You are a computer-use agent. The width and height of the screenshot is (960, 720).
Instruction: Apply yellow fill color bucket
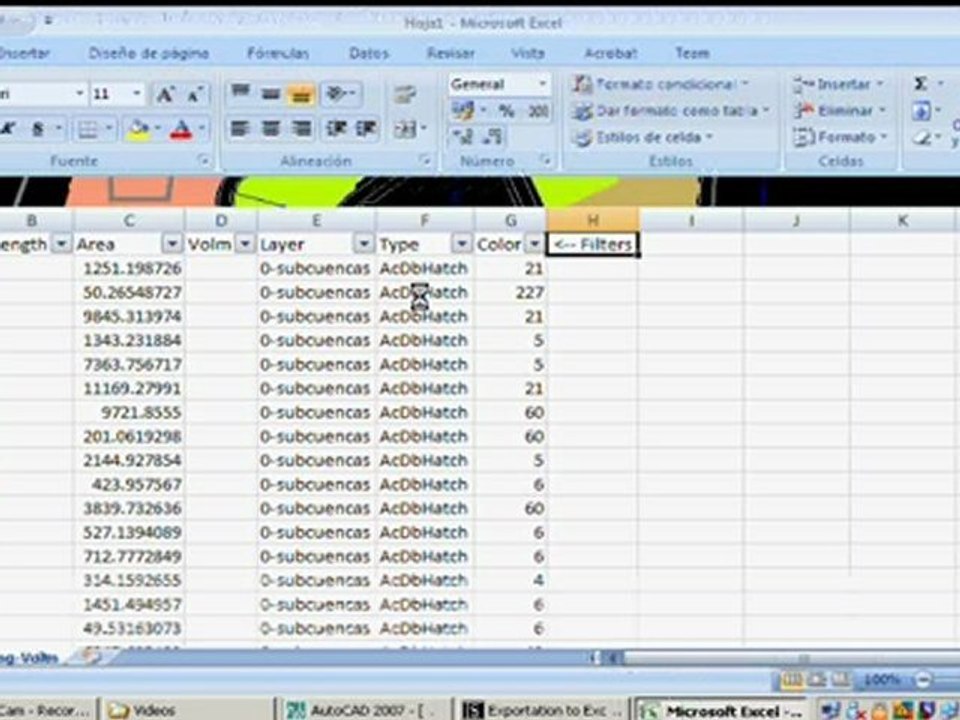point(138,129)
